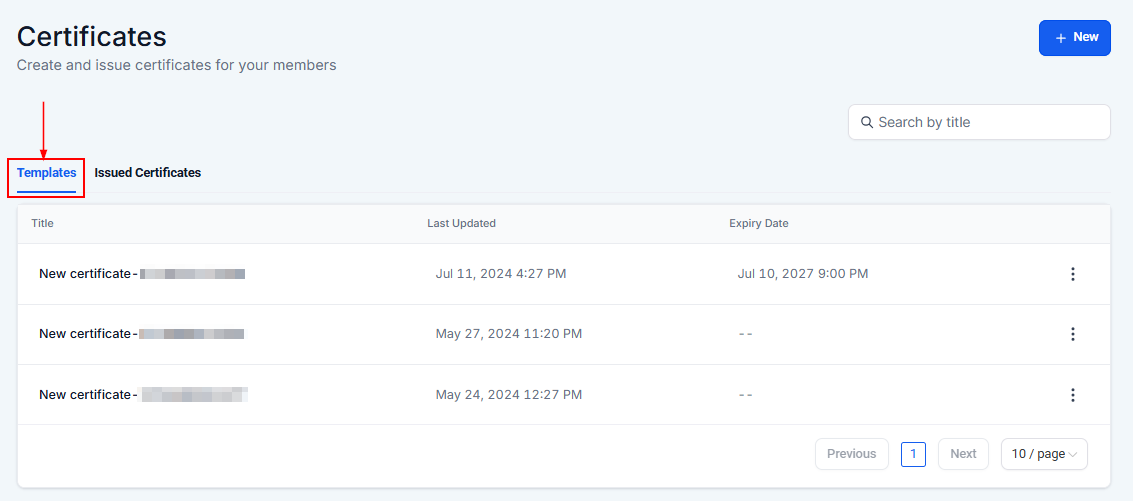The height and width of the screenshot is (501, 1133).
Task: Click the Expiry Date column header
Action: pyautogui.click(x=758, y=223)
